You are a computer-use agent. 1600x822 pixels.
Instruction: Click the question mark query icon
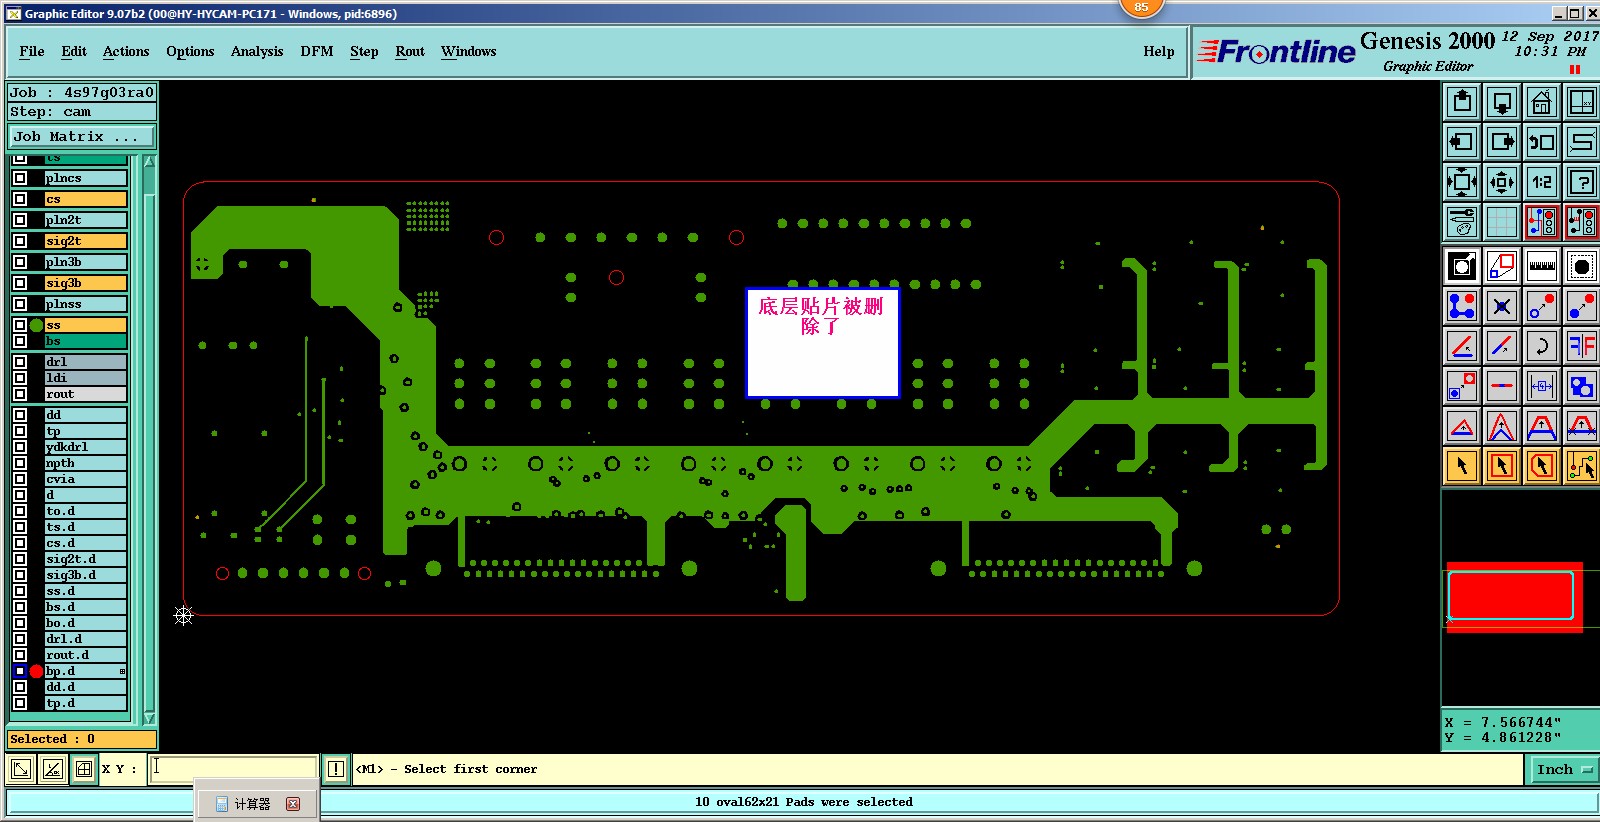point(1582,182)
